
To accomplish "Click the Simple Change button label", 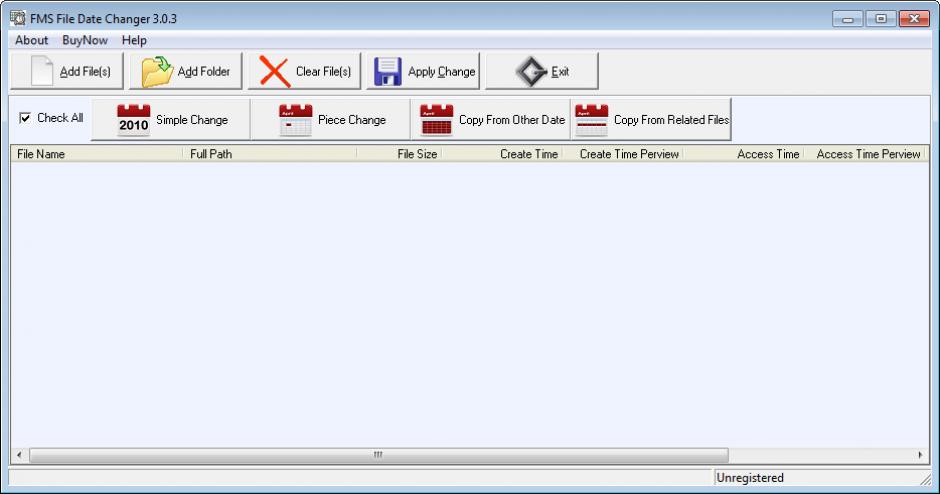I will (192, 120).
